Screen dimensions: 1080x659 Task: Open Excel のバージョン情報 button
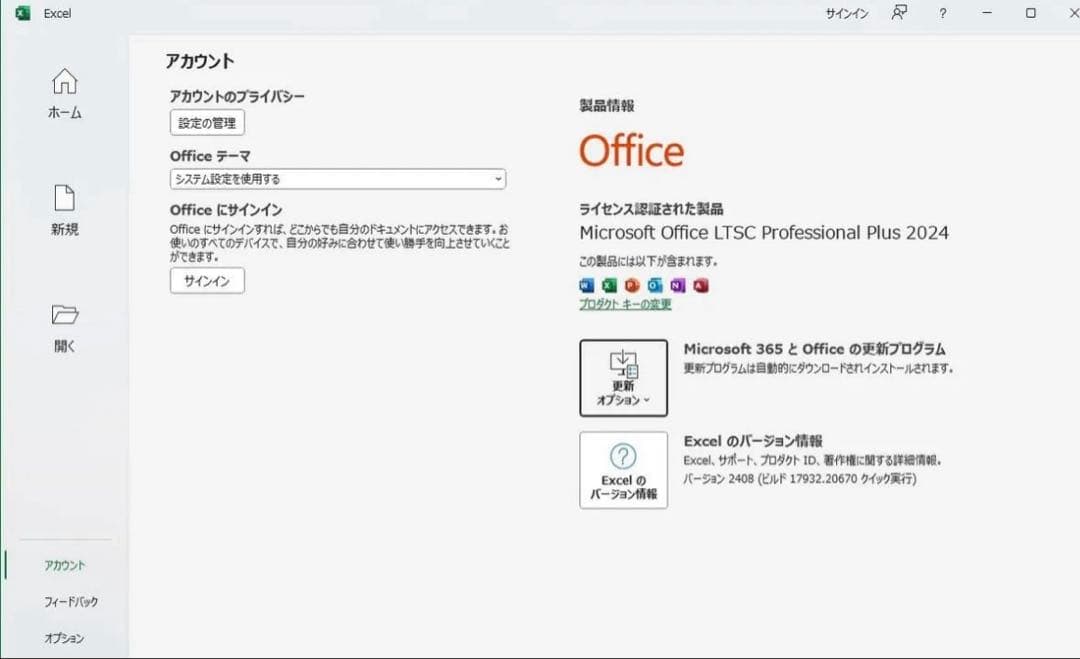(x=623, y=470)
